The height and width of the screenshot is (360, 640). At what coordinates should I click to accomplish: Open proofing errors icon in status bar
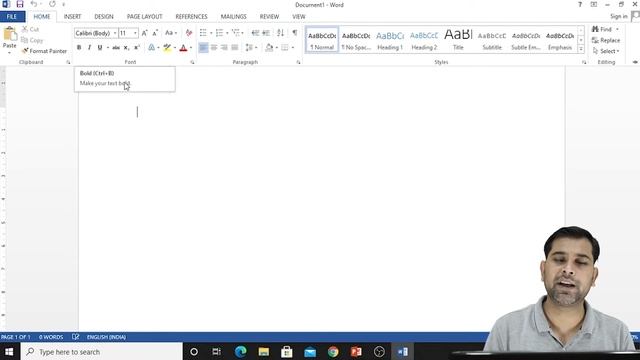[x=76, y=337]
